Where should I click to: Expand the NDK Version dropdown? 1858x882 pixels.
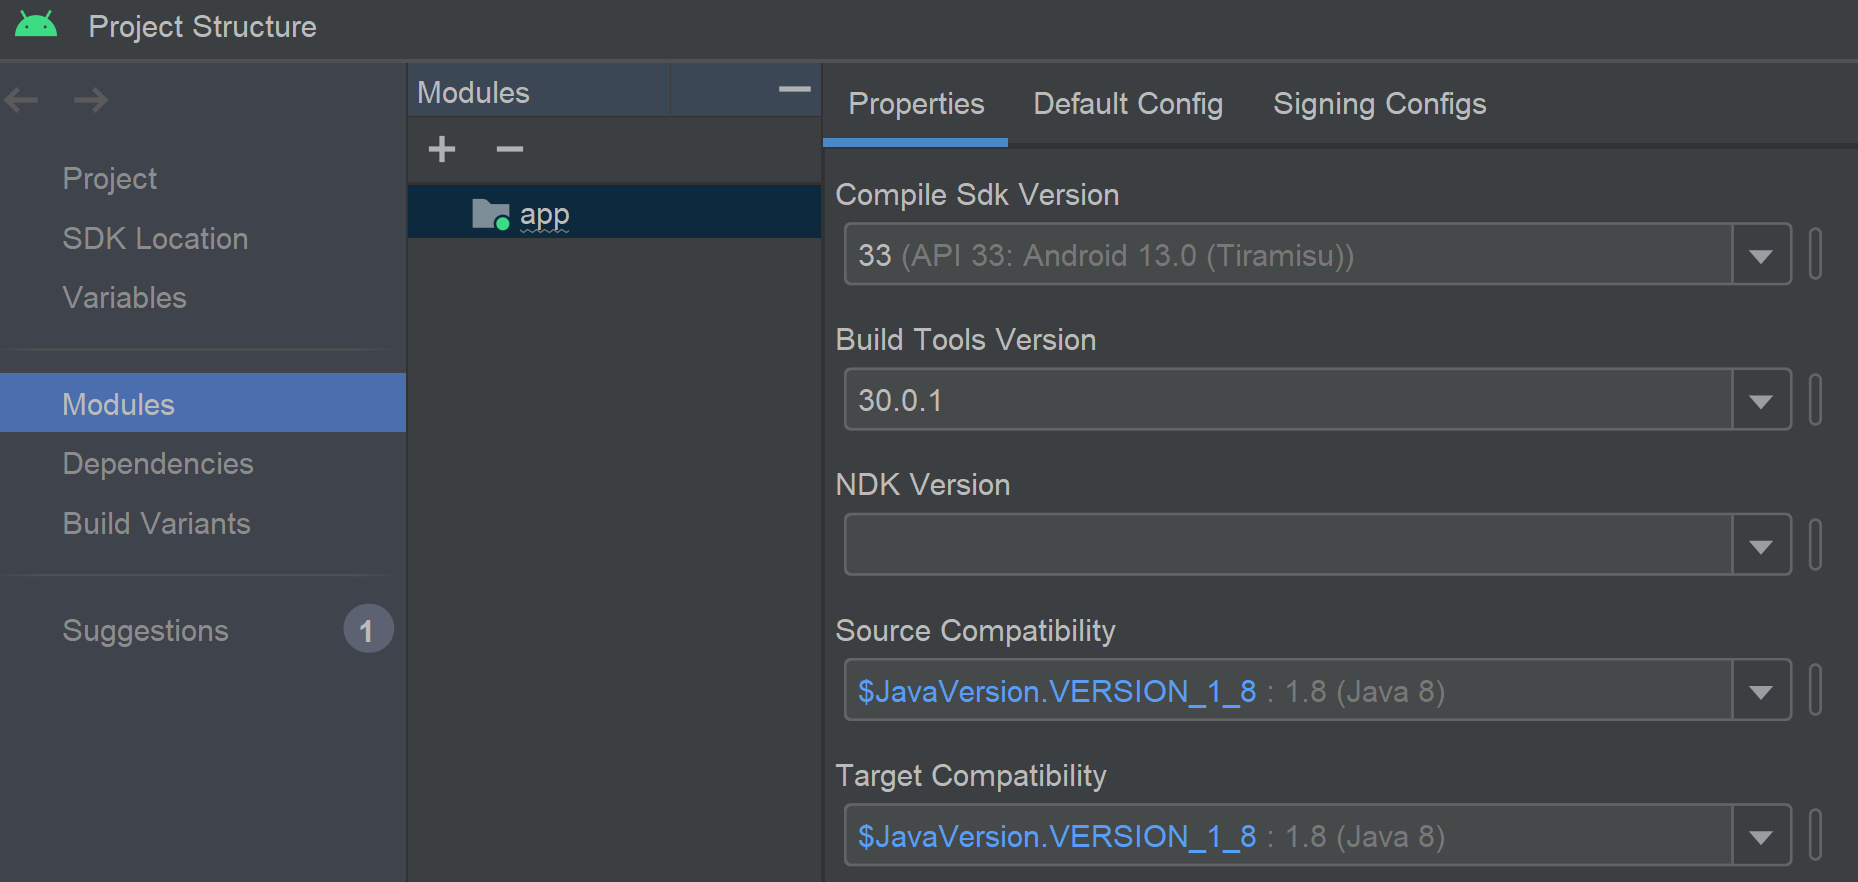(x=1761, y=545)
